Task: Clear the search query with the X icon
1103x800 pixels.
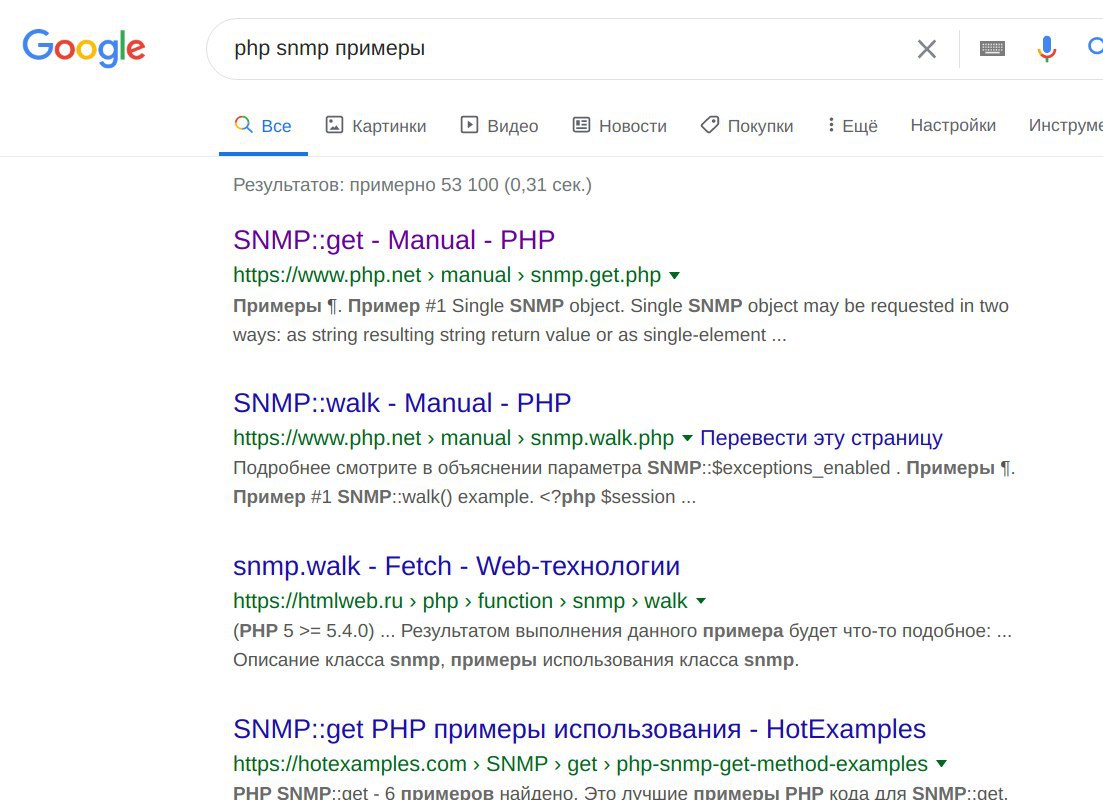Action: tap(927, 49)
